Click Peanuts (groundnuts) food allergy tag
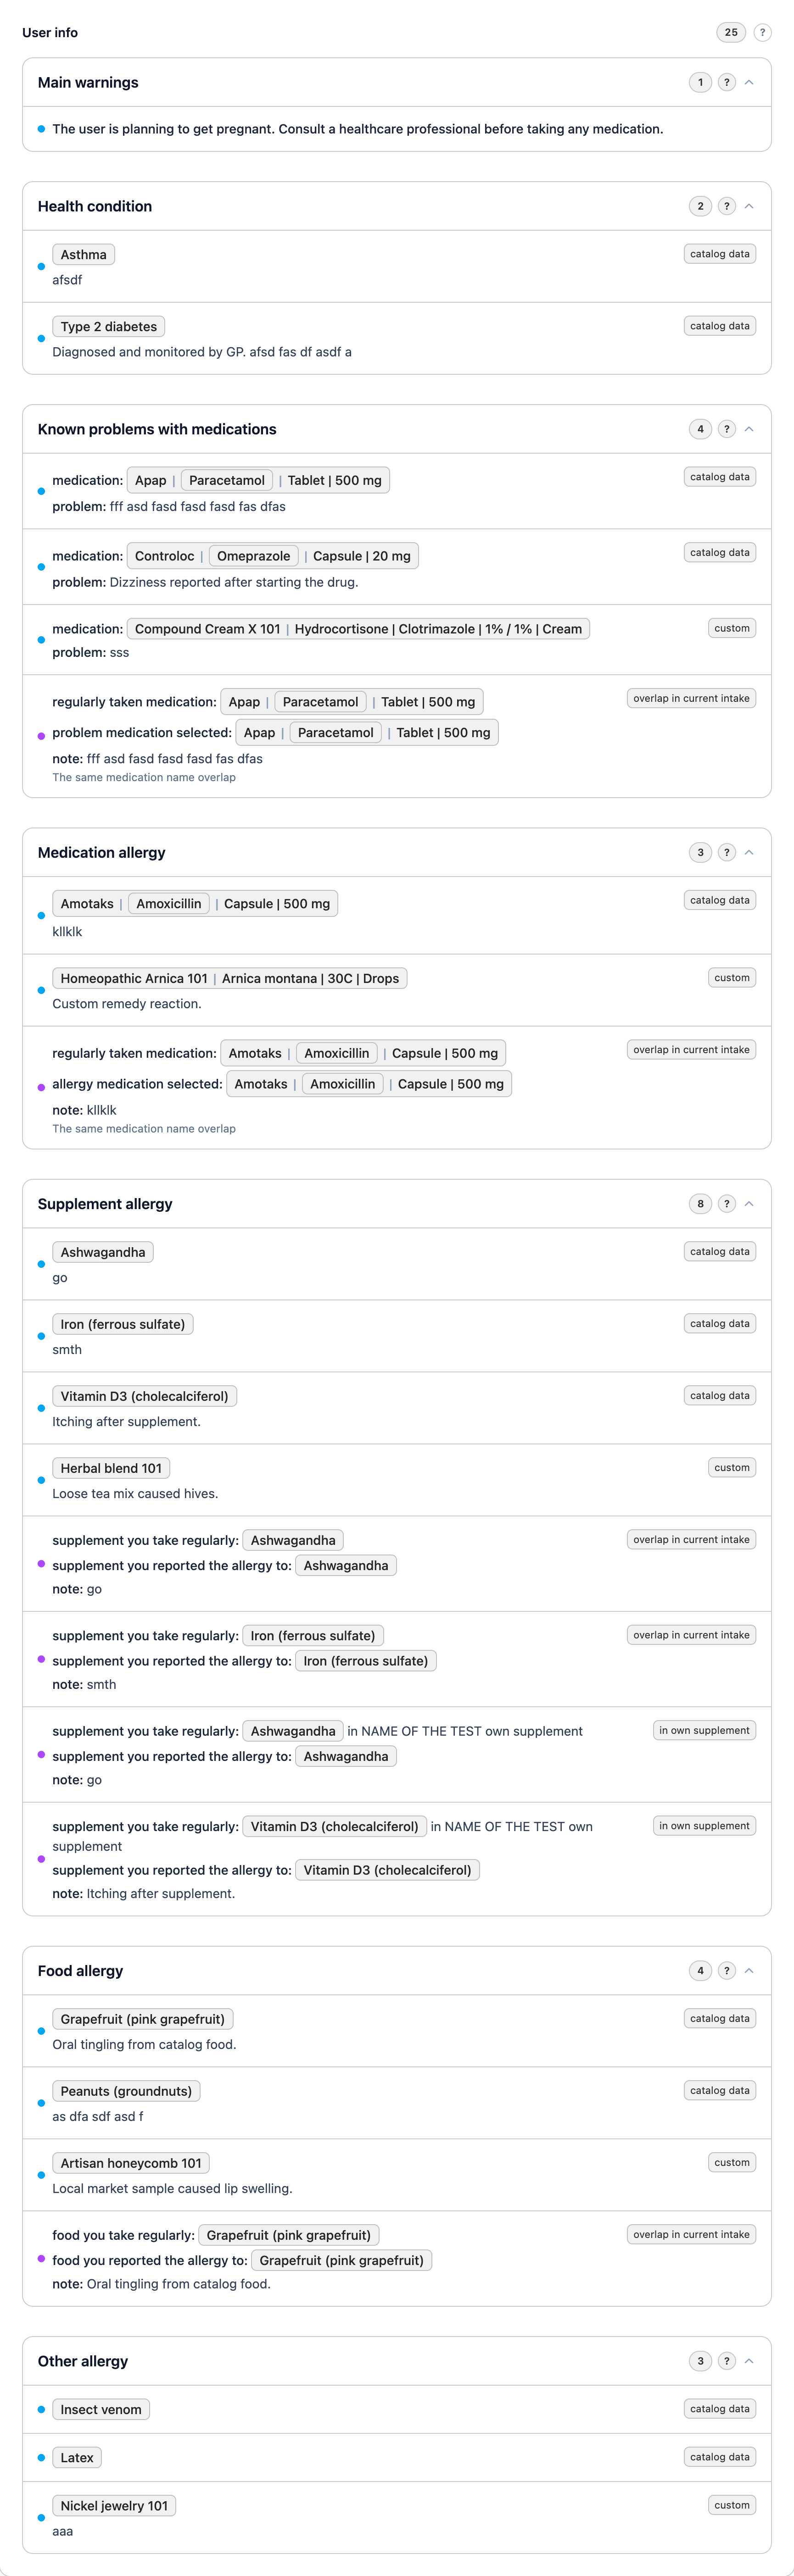The height and width of the screenshot is (2576, 794). 126,2091
